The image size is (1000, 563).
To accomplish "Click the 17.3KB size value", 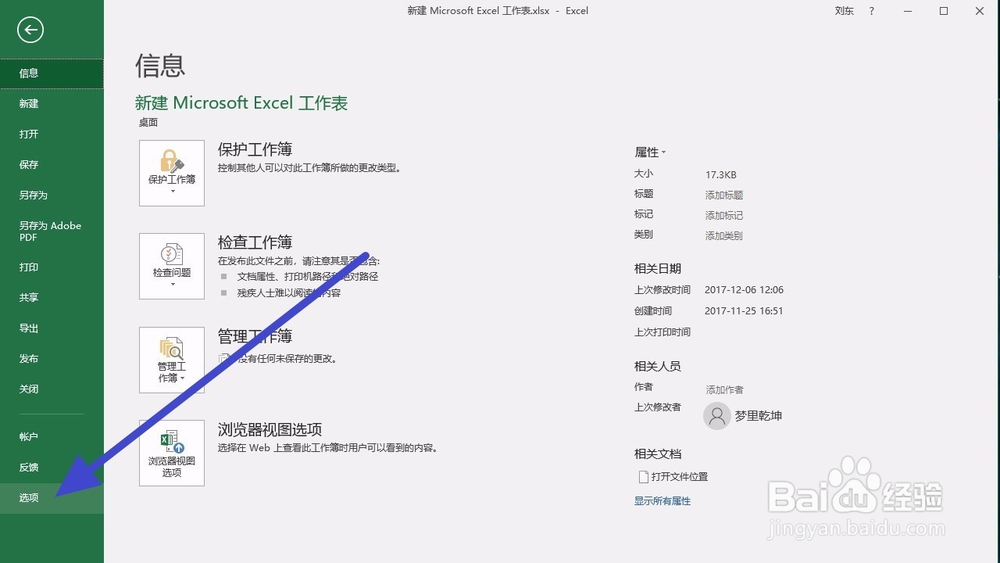I will pos(721,175).
